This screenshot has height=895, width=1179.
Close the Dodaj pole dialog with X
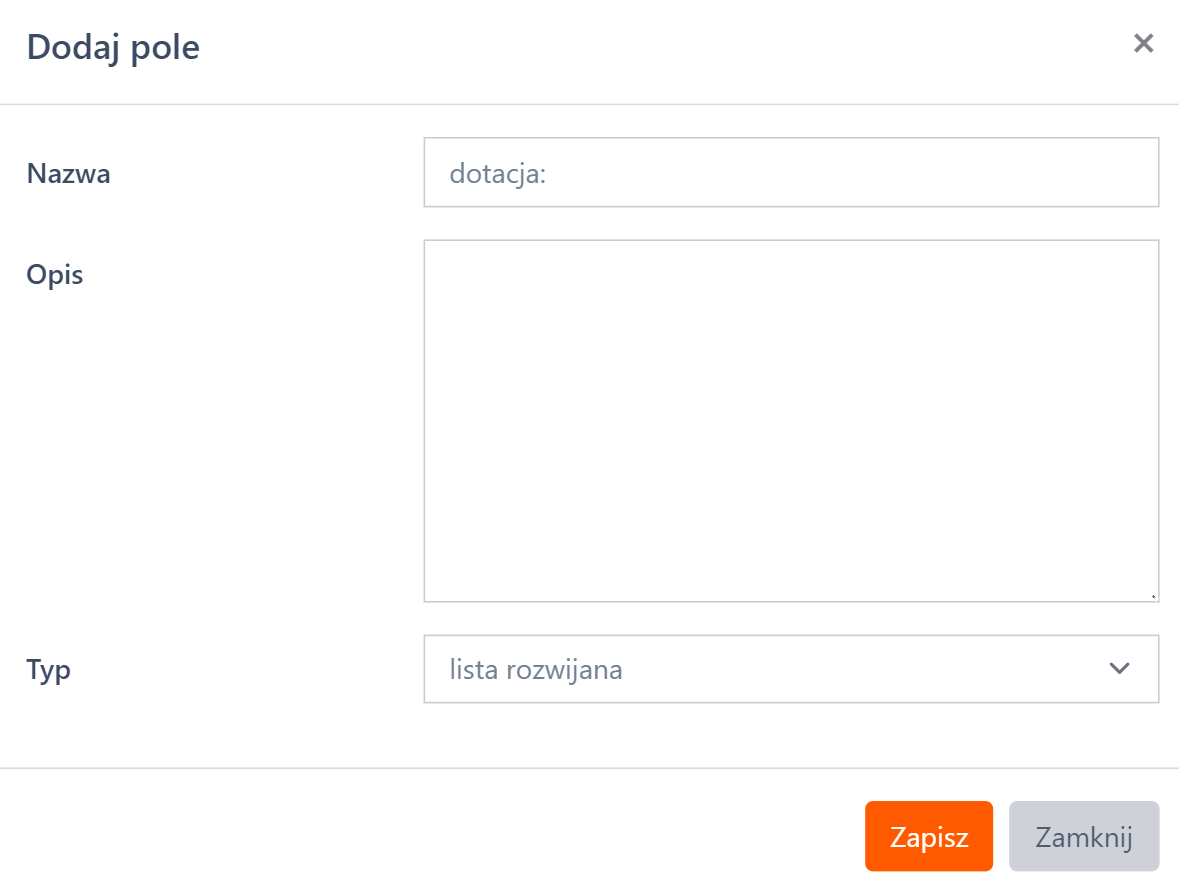click(x=1143, y=43)
